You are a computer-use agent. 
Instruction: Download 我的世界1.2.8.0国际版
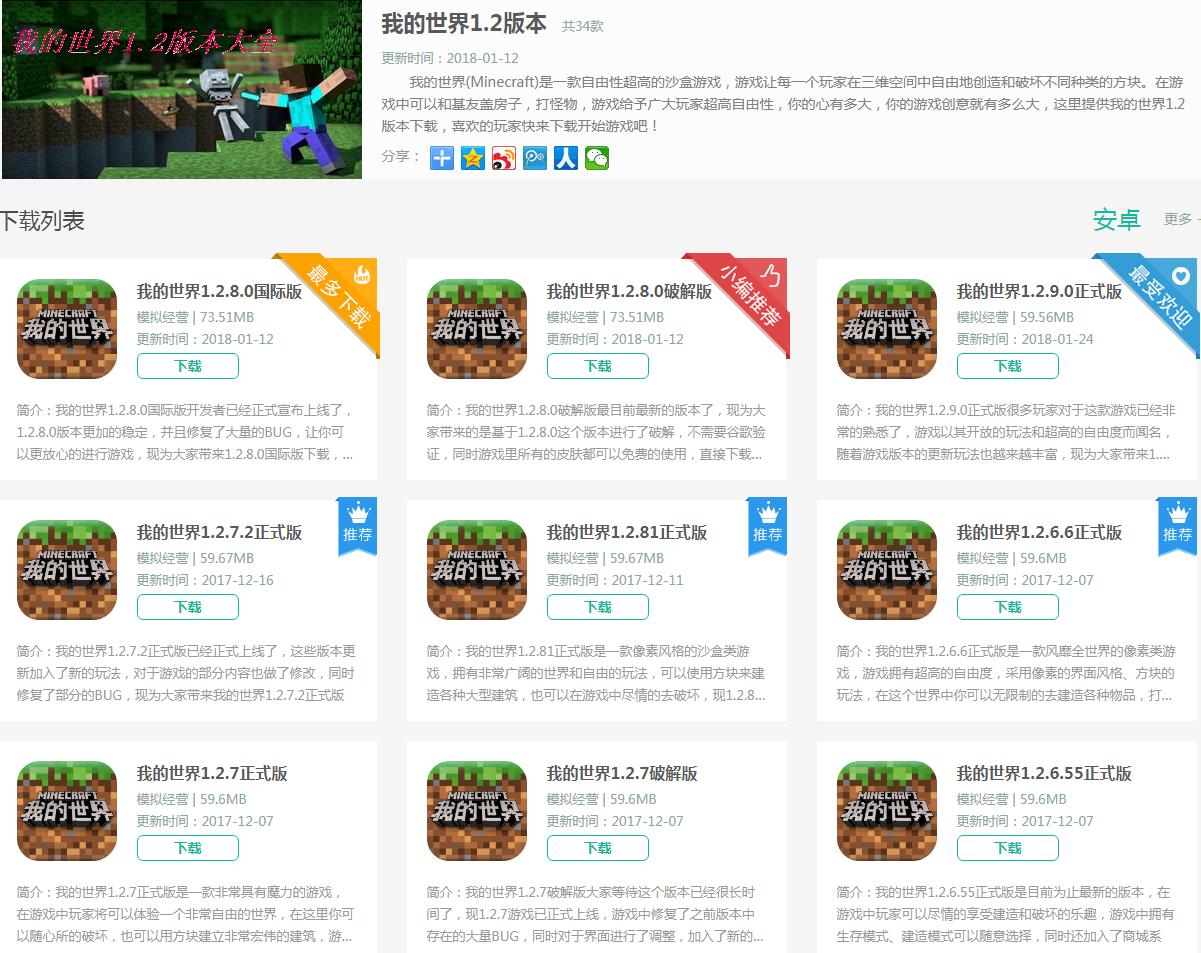tap(188, 366)
